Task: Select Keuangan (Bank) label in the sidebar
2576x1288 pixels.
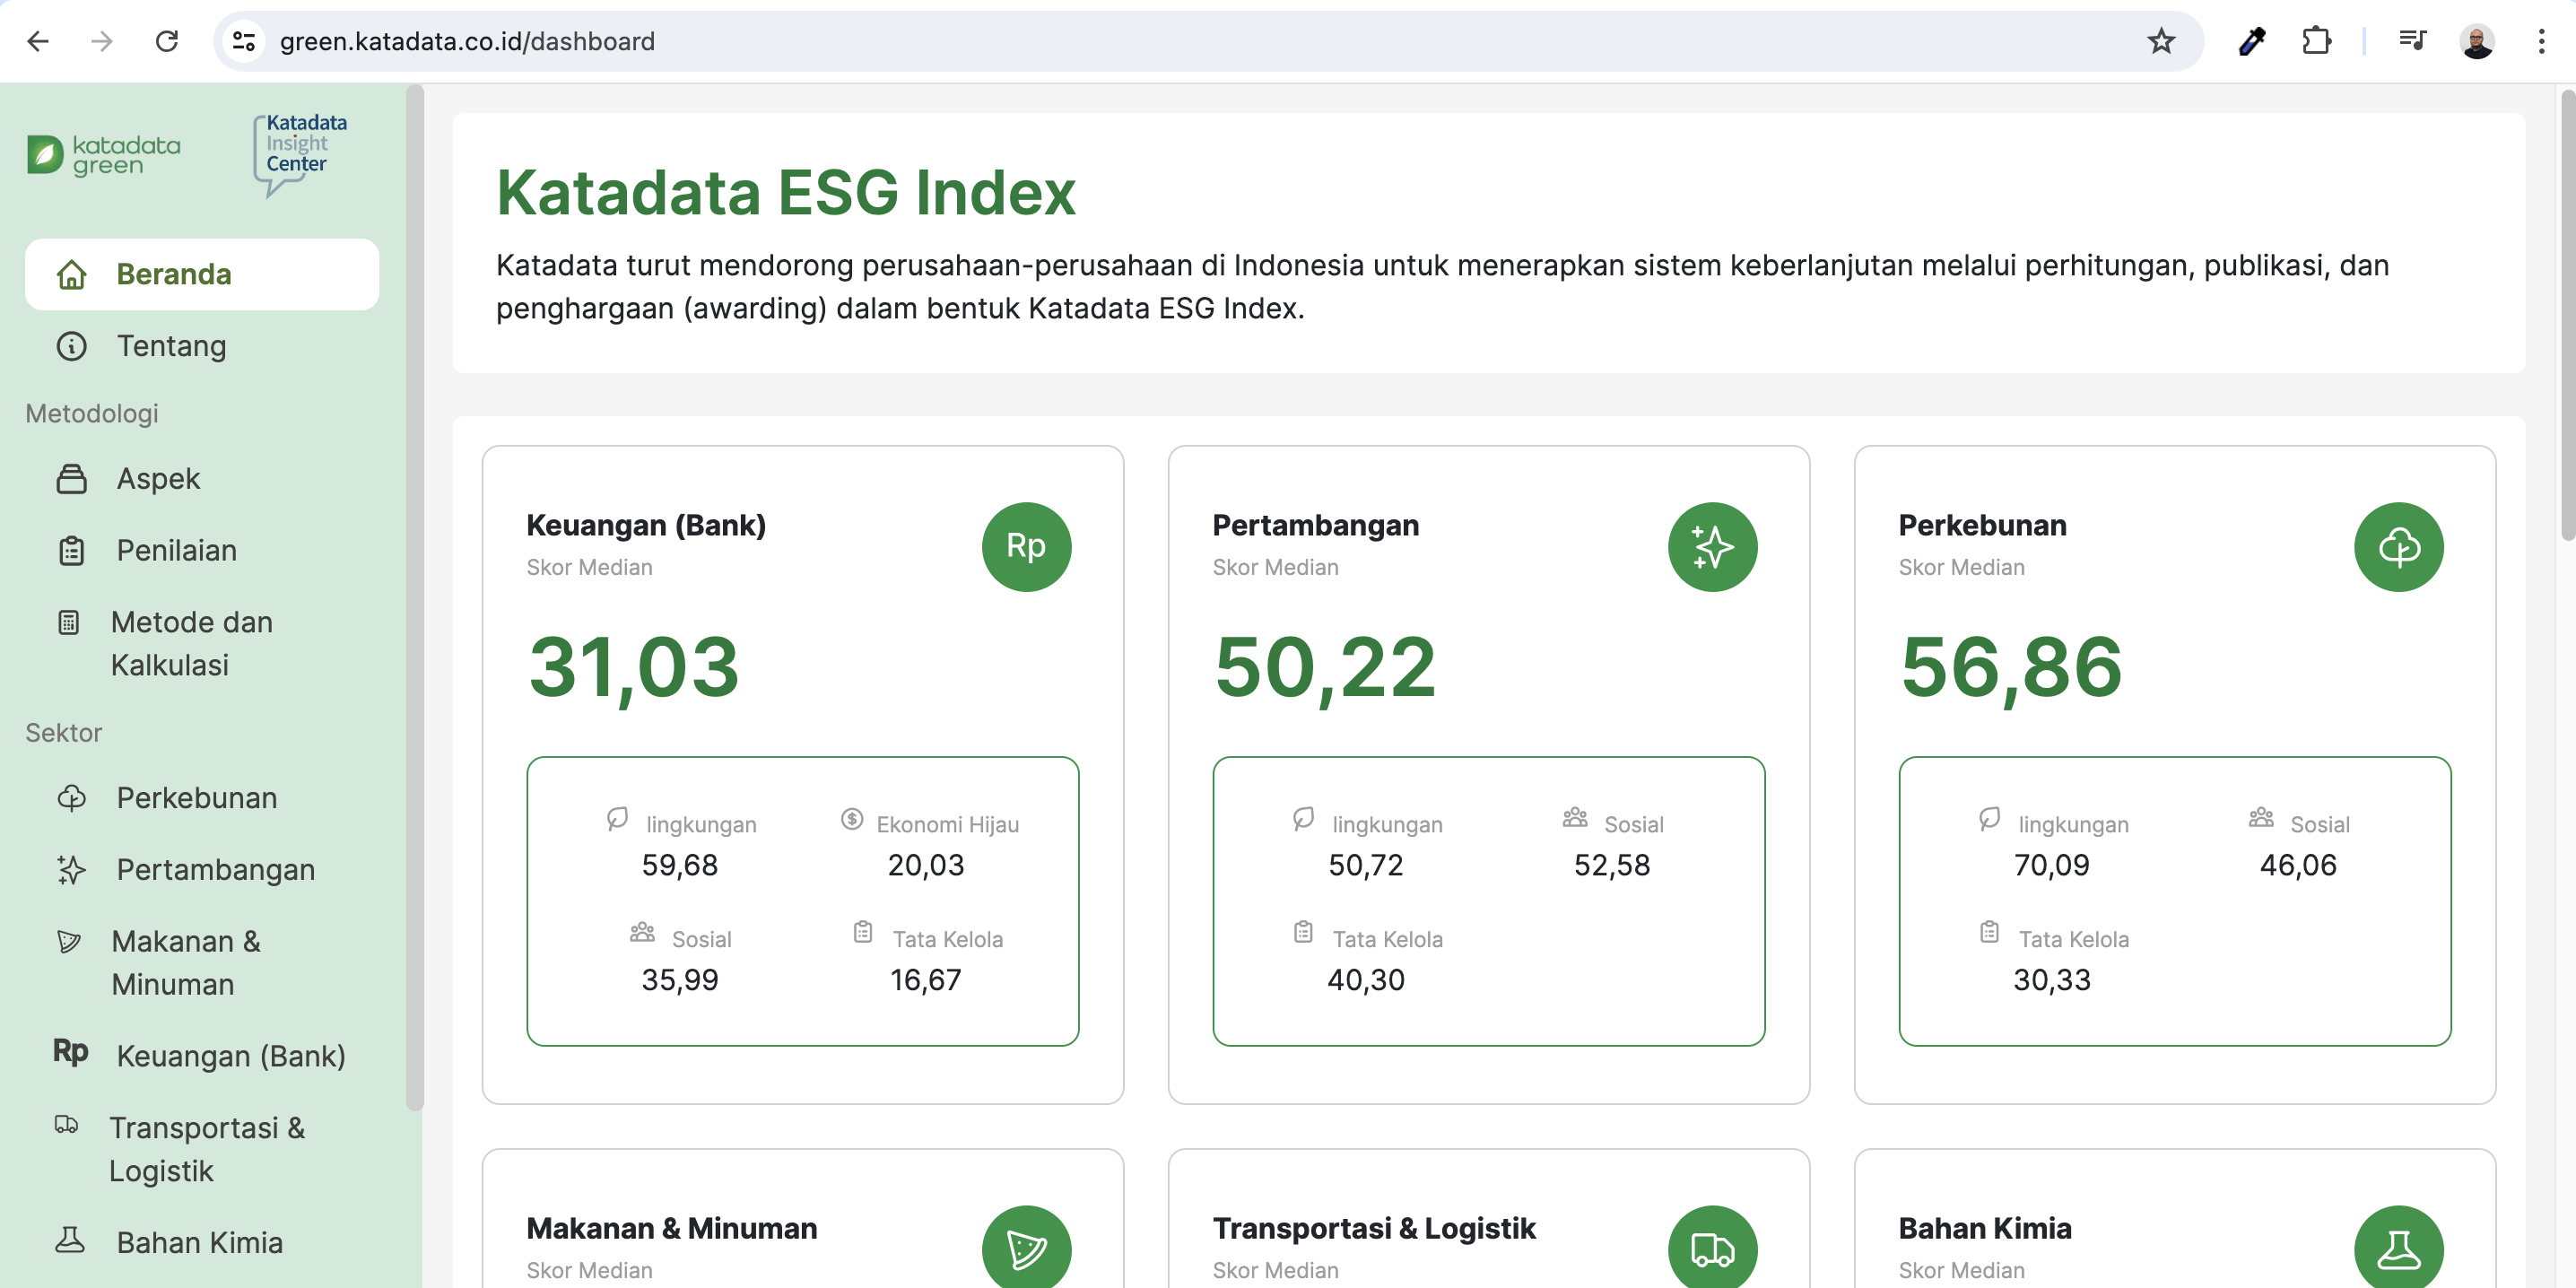Action: point(231,1056)
